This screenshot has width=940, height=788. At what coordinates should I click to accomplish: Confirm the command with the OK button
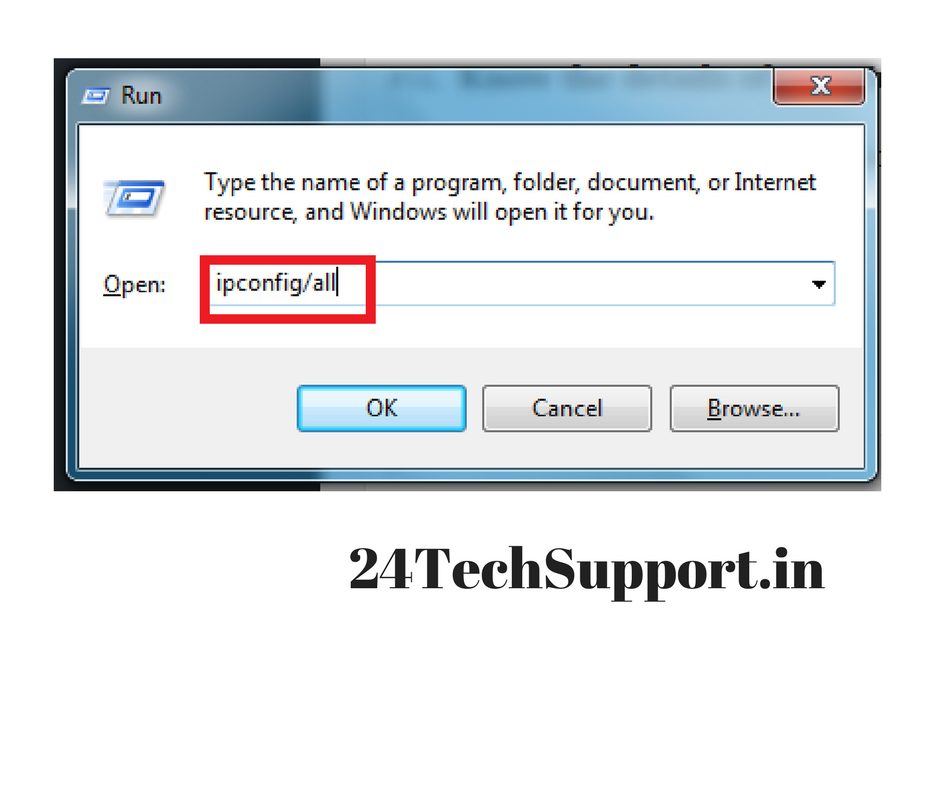click(x=381, y=408)
